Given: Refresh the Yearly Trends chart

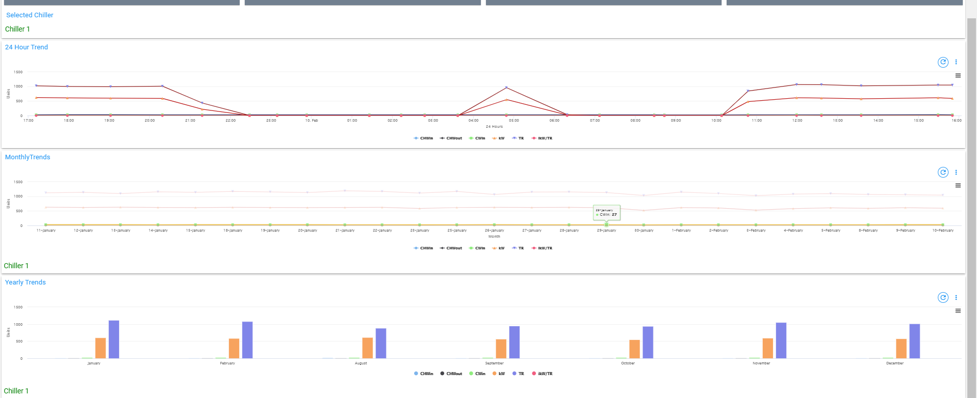Looking at the screenshot, I should [943, 298].
